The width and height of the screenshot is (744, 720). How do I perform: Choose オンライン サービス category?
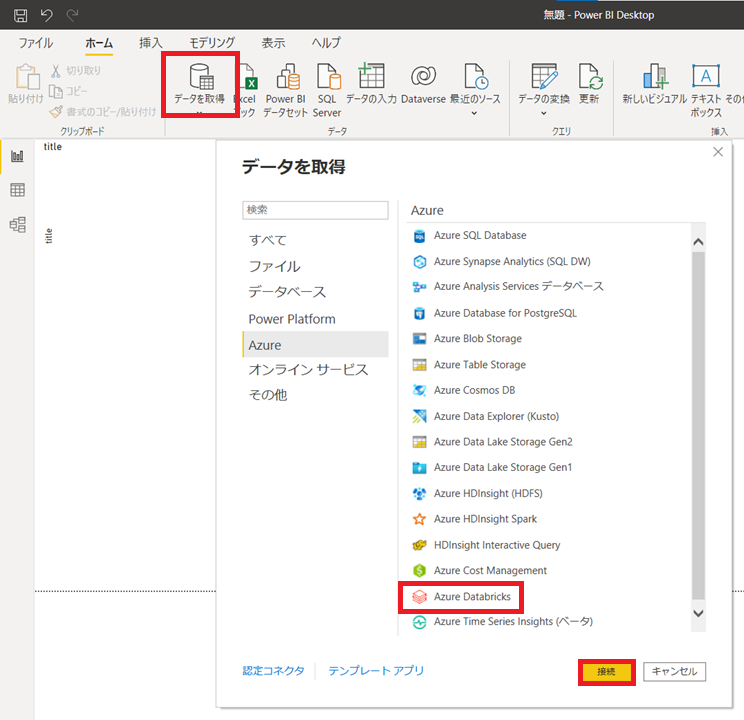coord(316,370)
